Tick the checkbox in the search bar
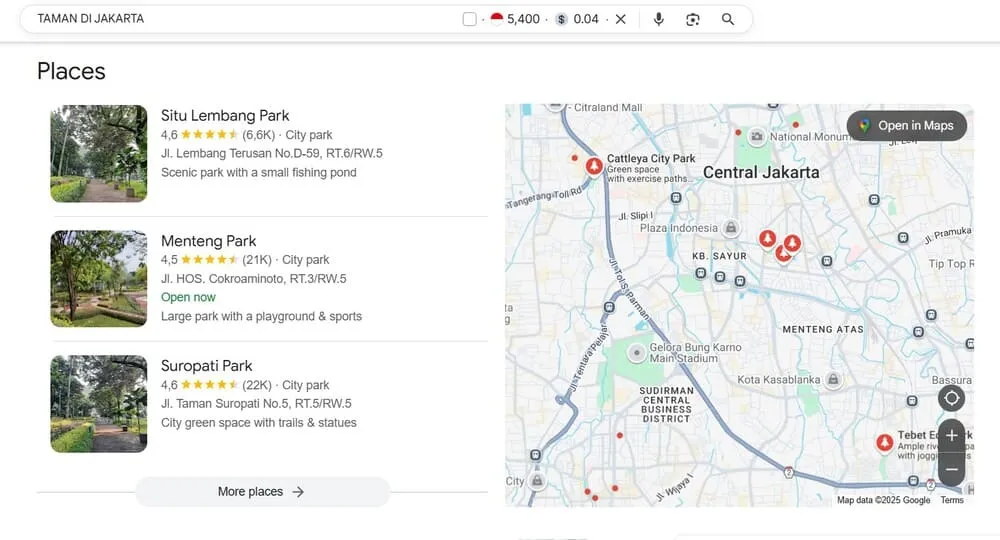 click(469, 19)
